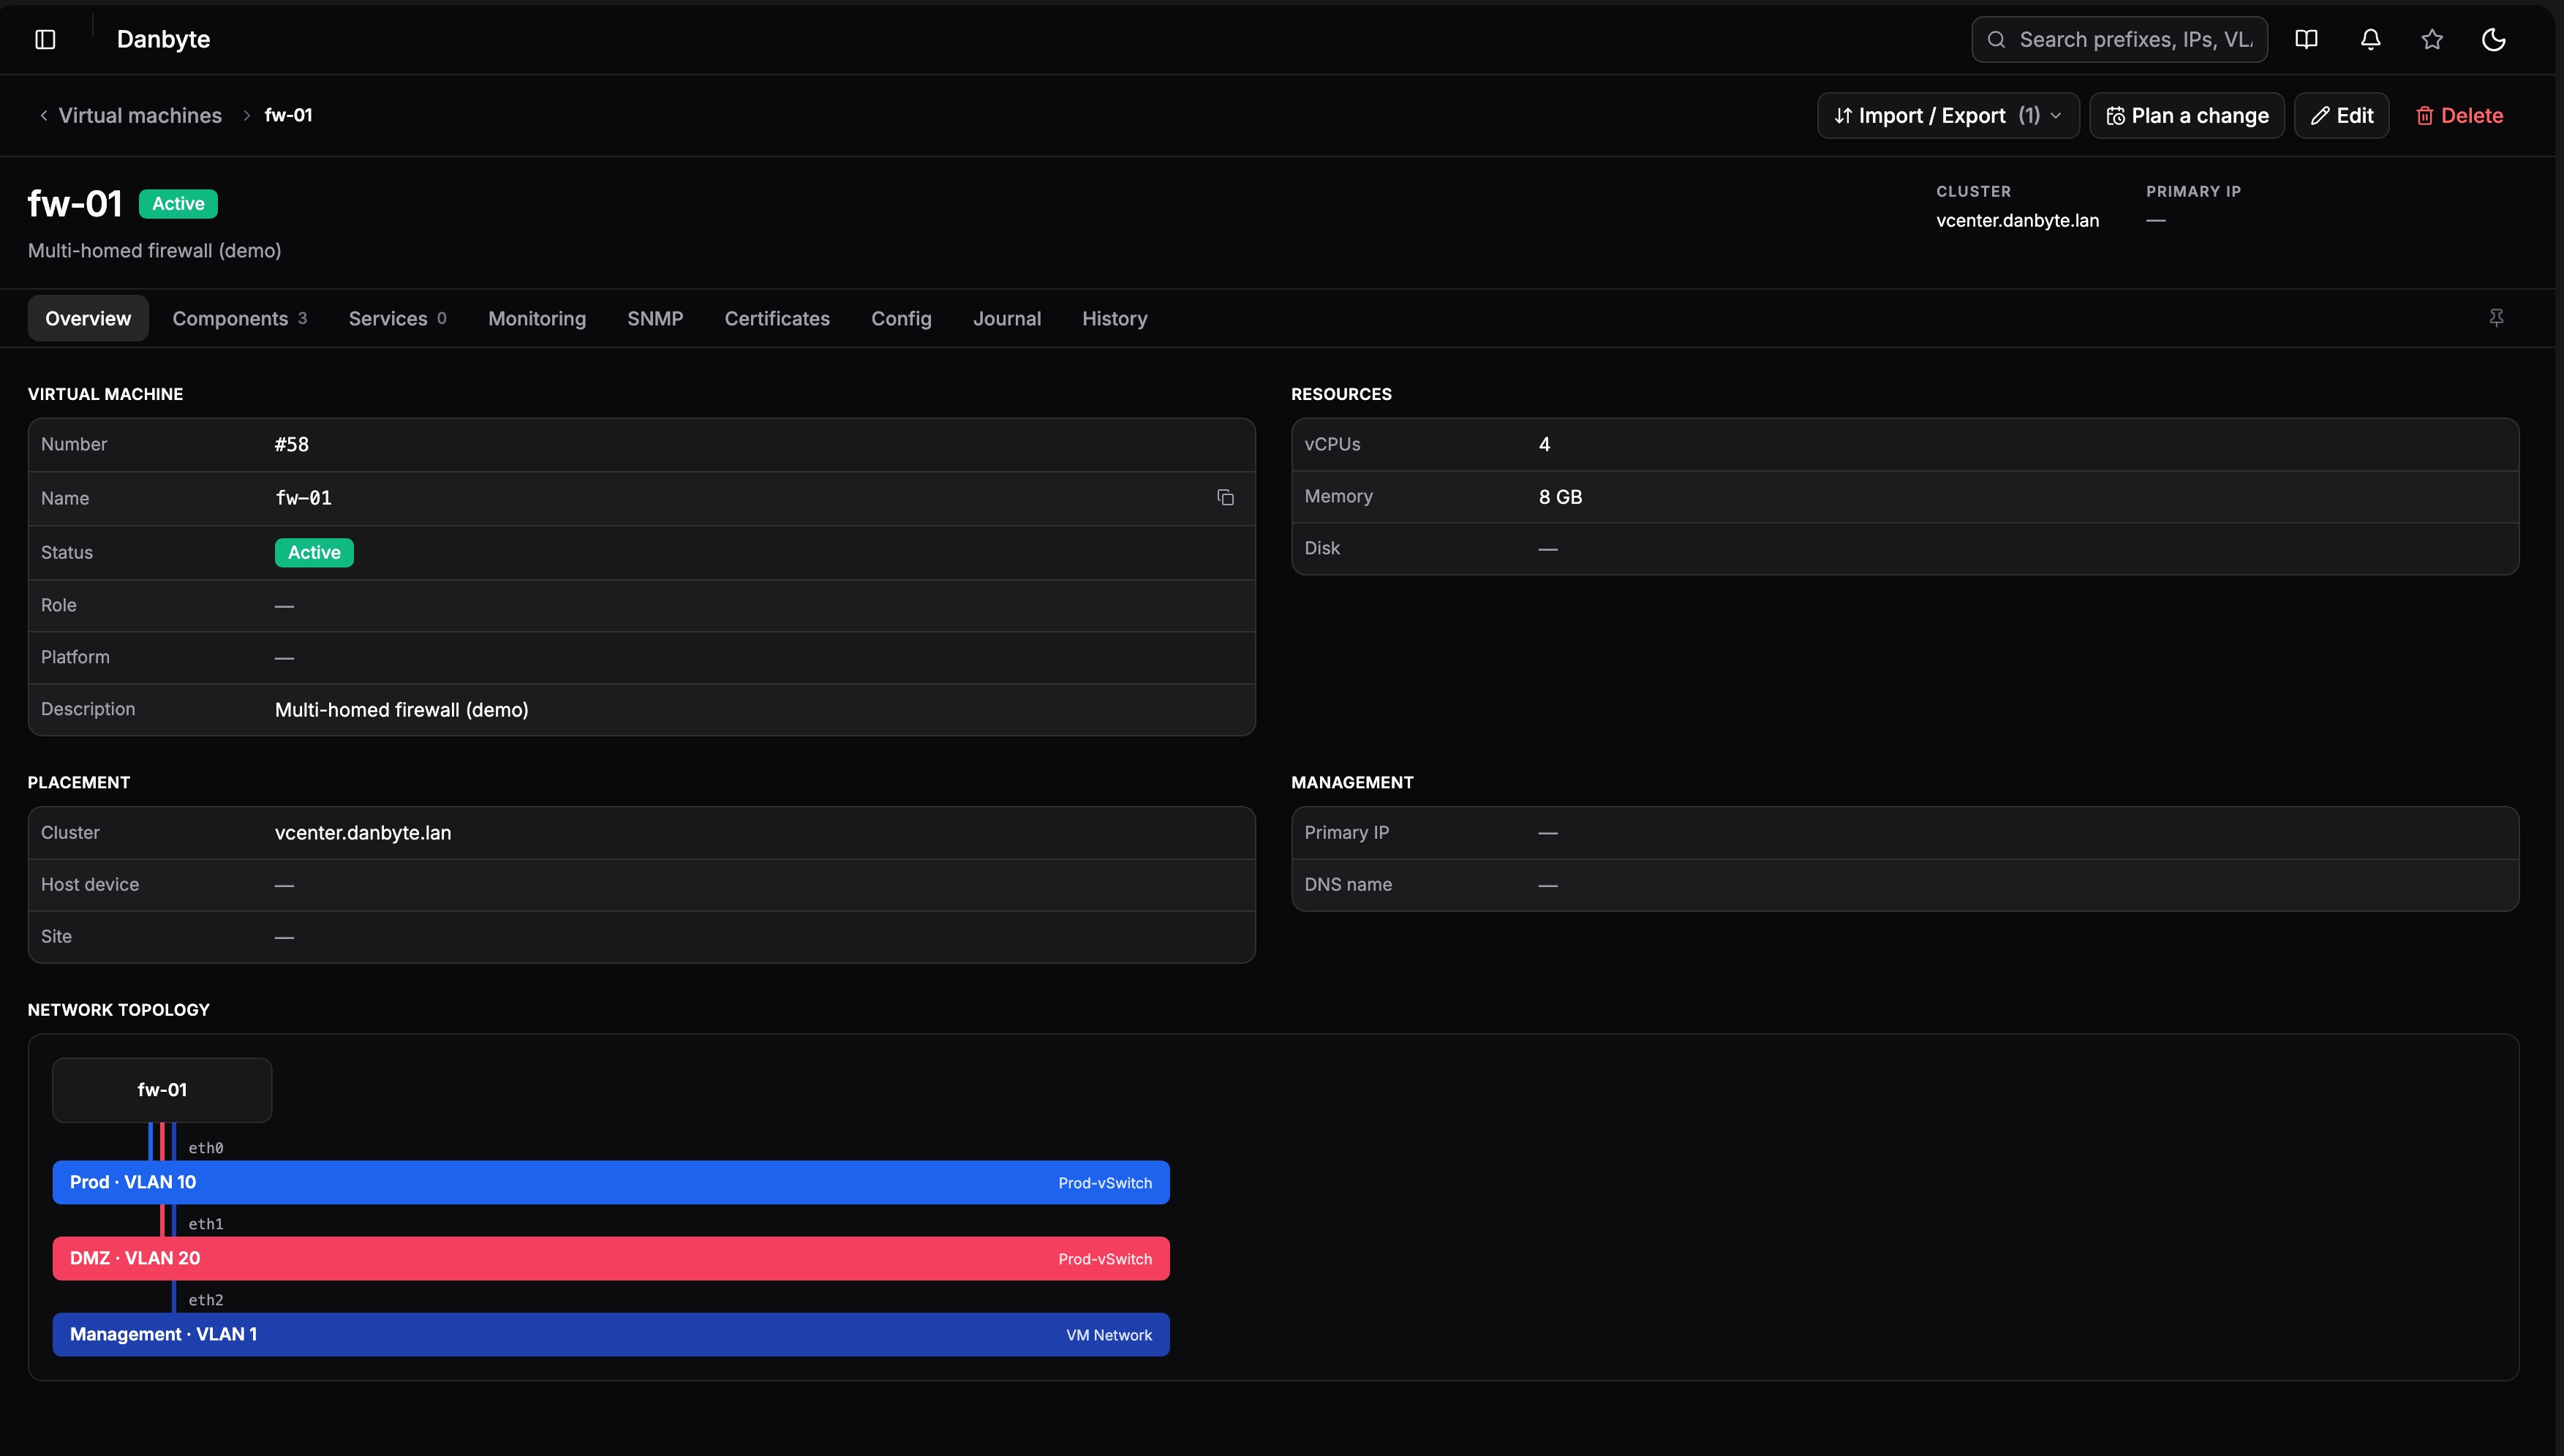The image size is (2564, 1456).
Task: Click the vCPUs value 4
Action: [1544, 445]
